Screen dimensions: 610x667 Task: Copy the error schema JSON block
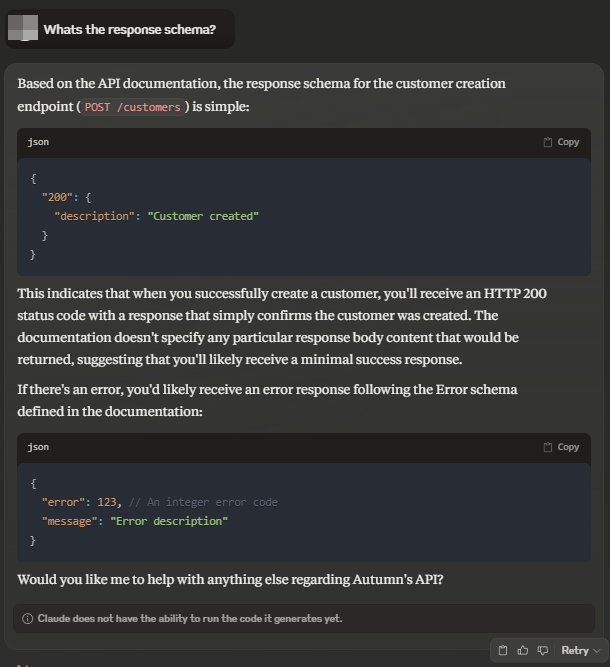click(561, 447)
